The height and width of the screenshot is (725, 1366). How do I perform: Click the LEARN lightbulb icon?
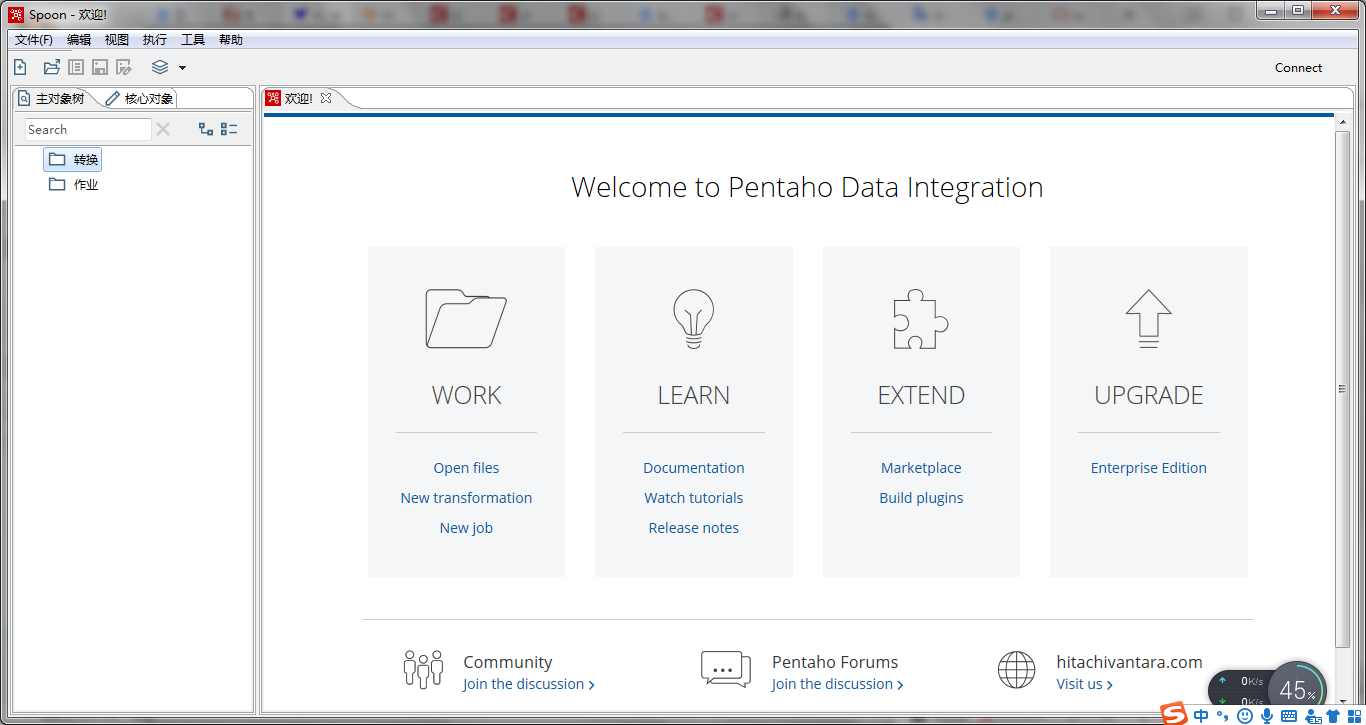click(693, 319)
